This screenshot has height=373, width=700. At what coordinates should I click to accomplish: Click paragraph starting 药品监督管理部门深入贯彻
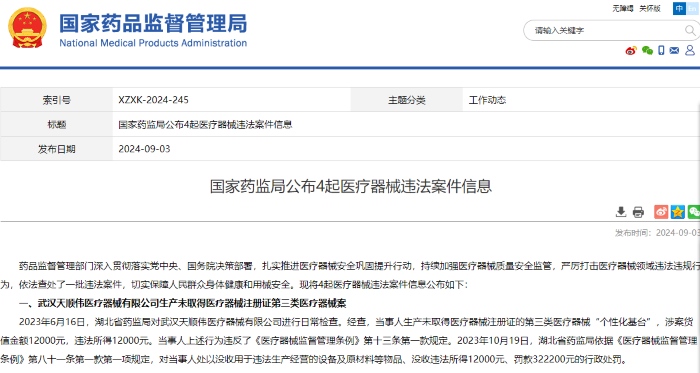350,275
